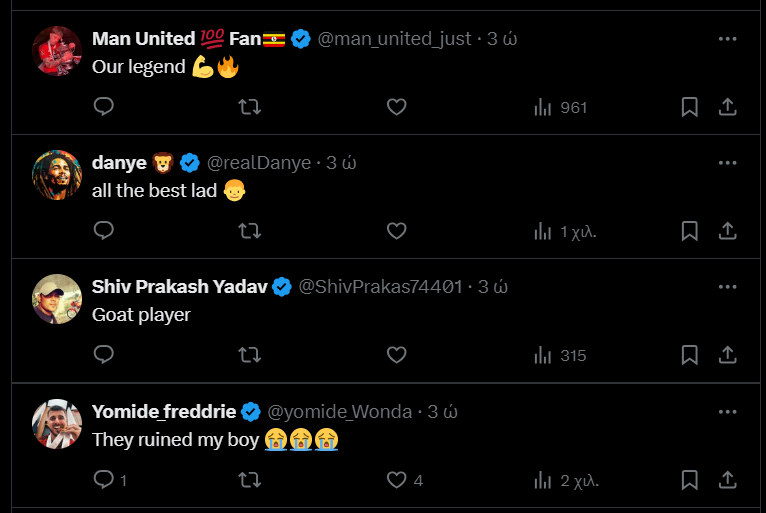Open more options menu on danye's tweet
Image resolution: width=766 pixels, height=513 pixels.
pyautogui.click(x=727, y=163)
